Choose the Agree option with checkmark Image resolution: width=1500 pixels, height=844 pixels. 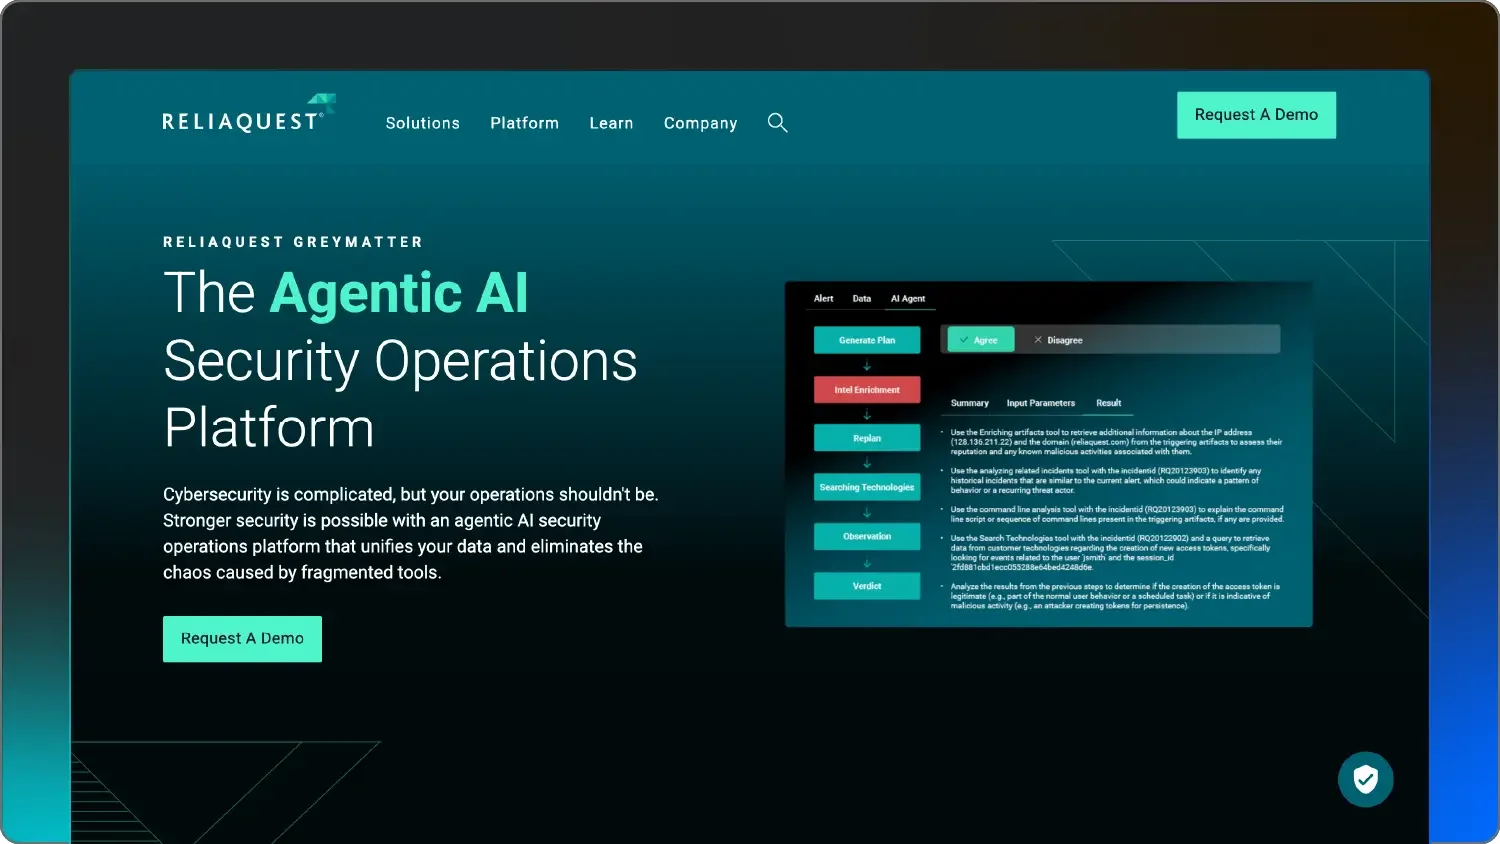click(980, 340)
